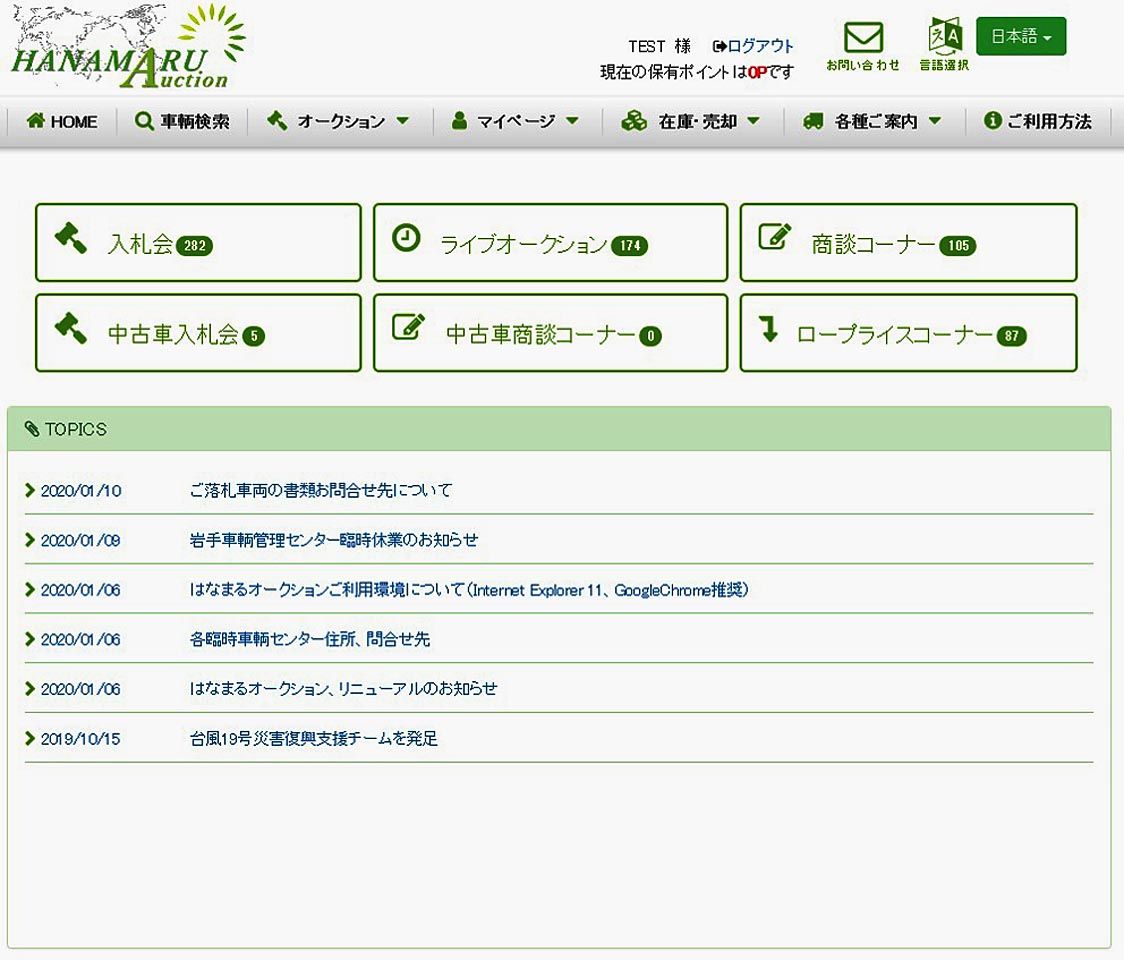Expand the マイページ menu
The image size is (1124, 960).
[x=515, y=121]
